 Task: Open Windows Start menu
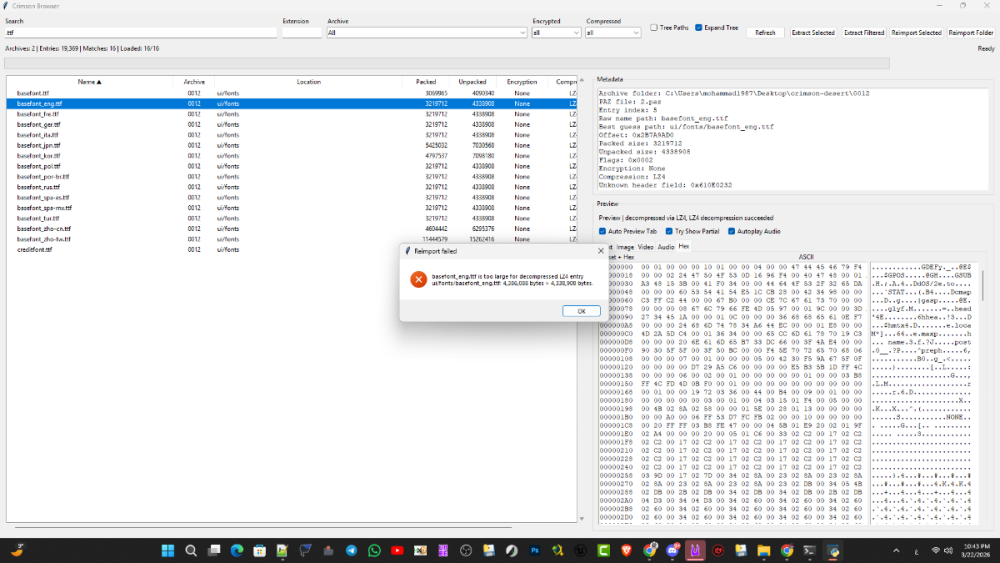(x=168, y=550)
